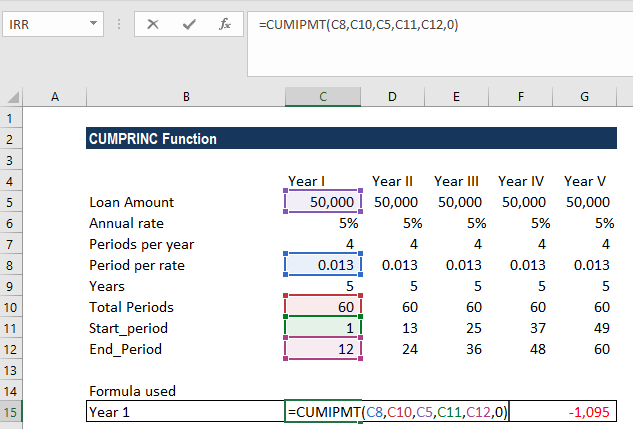Click the End_Period label

coord(126,349)
